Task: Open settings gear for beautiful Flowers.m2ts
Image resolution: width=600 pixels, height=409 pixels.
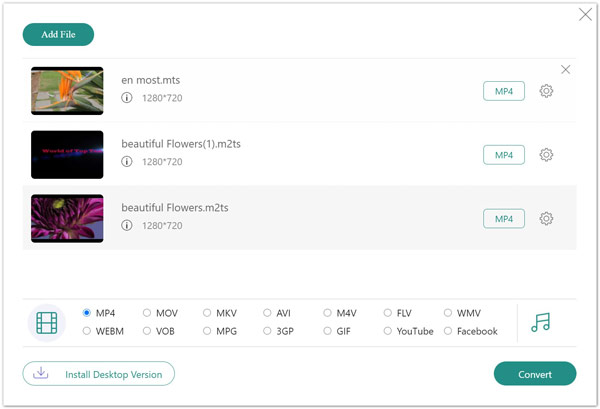Action: click(x=546, y=218)
